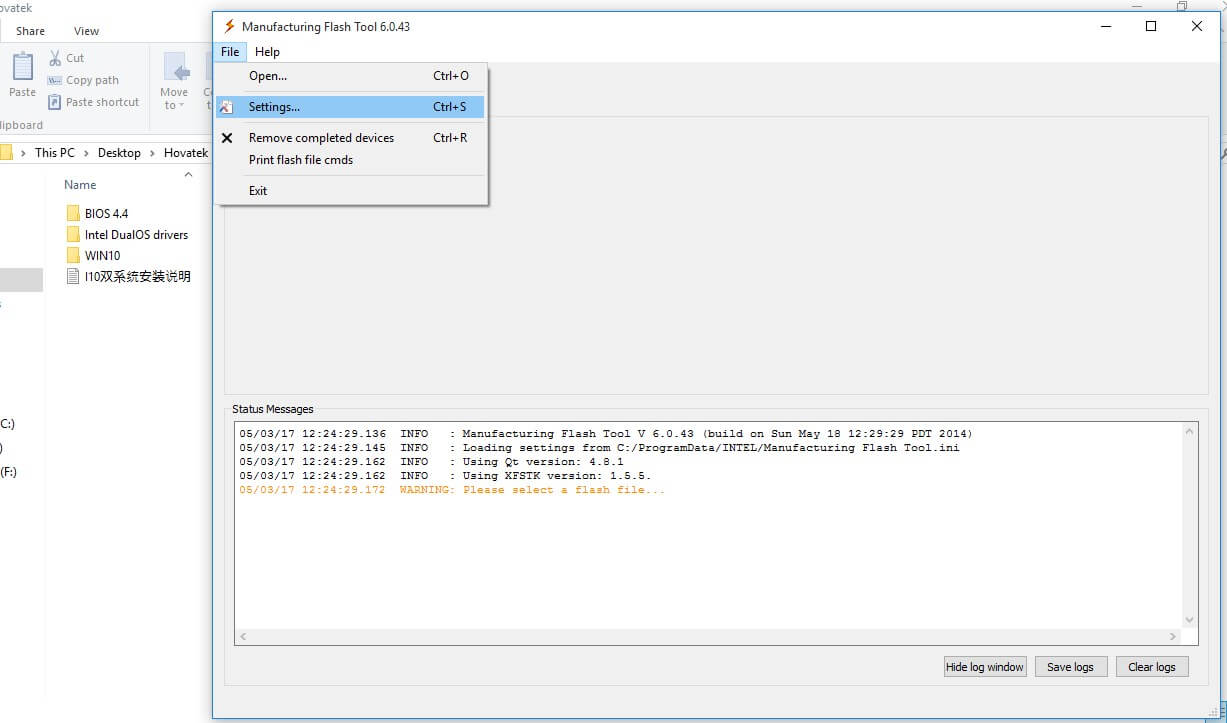Open the BIOS 4.4 folder icon
Viewport: 1227px width, 723px height.
point(75,213)
